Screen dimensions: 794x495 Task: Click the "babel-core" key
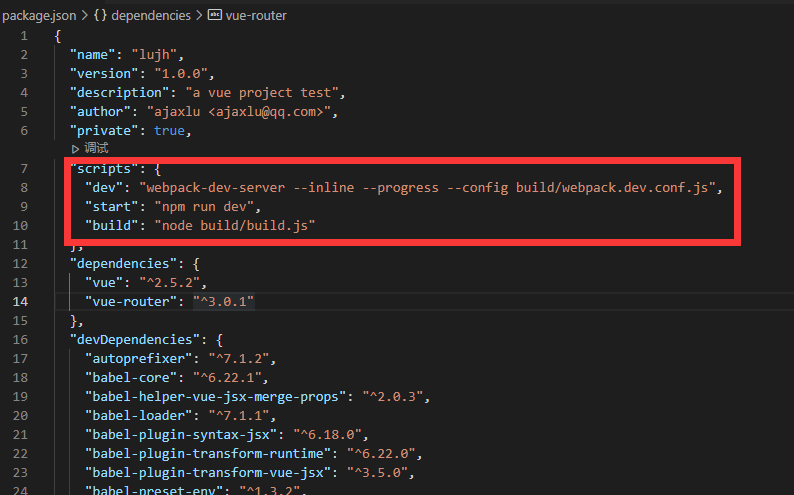click(131, 378)
